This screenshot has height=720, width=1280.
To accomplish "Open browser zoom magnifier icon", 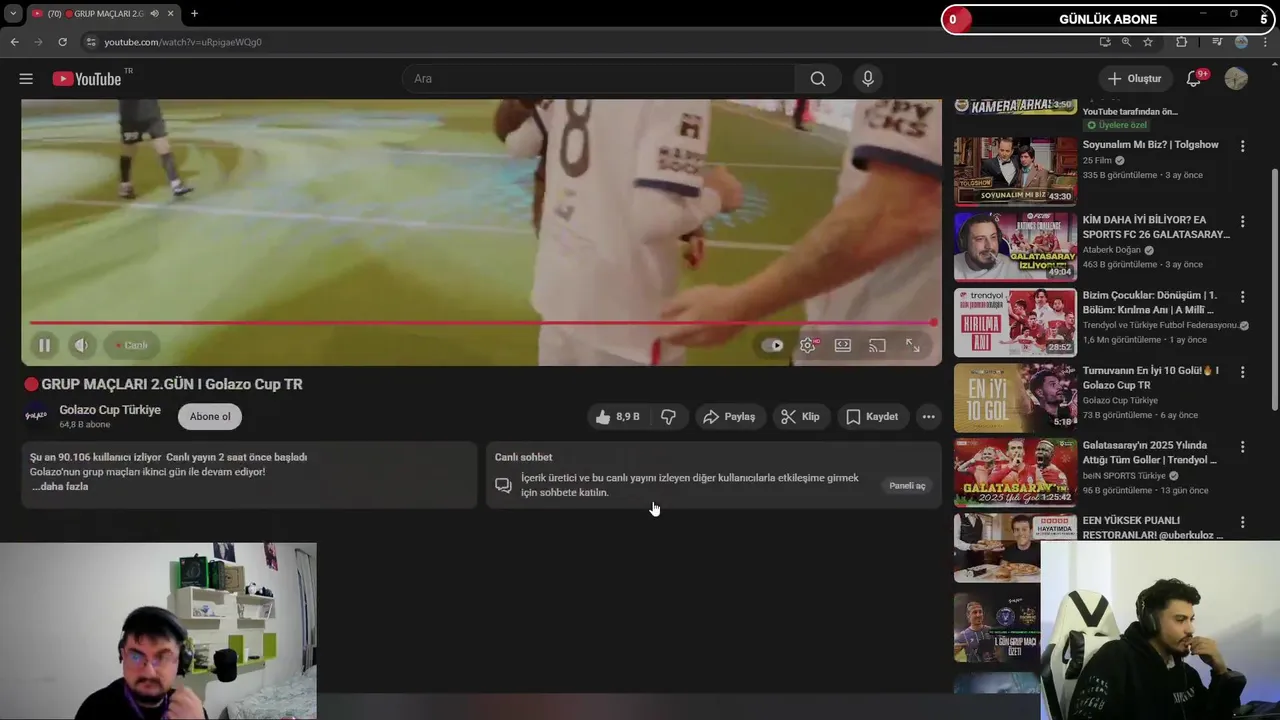I will coord(1126,42).
